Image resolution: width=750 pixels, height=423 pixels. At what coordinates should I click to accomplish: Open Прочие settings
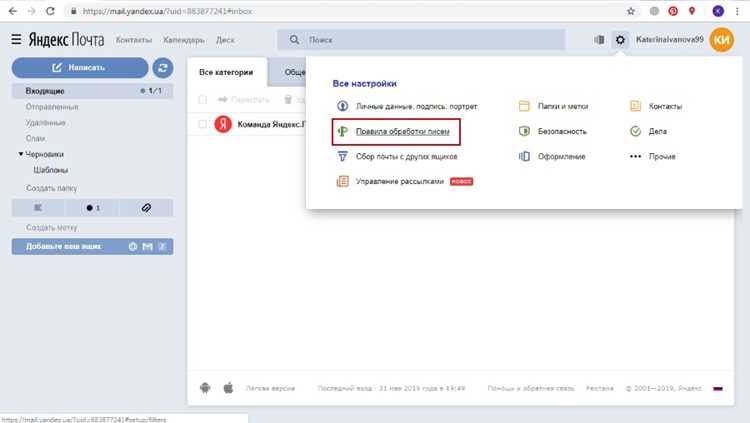662,156
